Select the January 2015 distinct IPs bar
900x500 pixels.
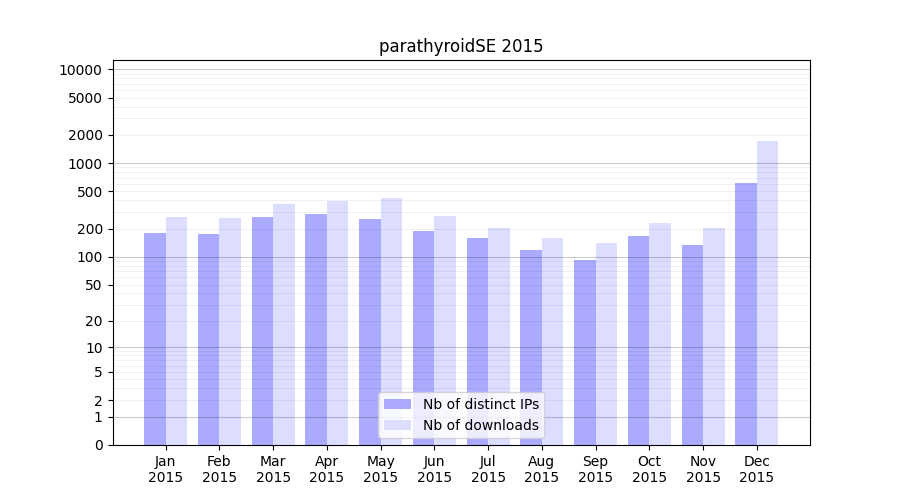click(155, 339)
